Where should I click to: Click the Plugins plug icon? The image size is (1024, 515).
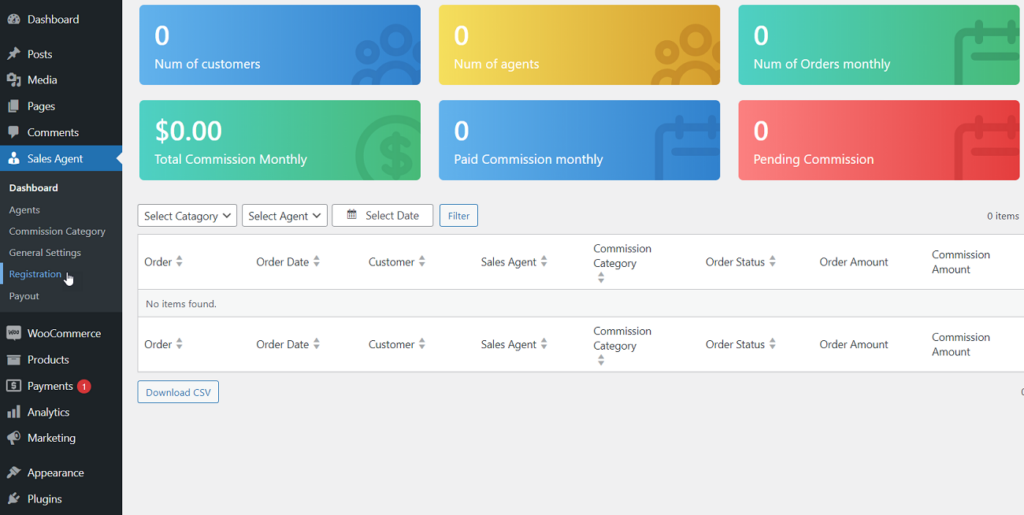(x=13, y=499)
